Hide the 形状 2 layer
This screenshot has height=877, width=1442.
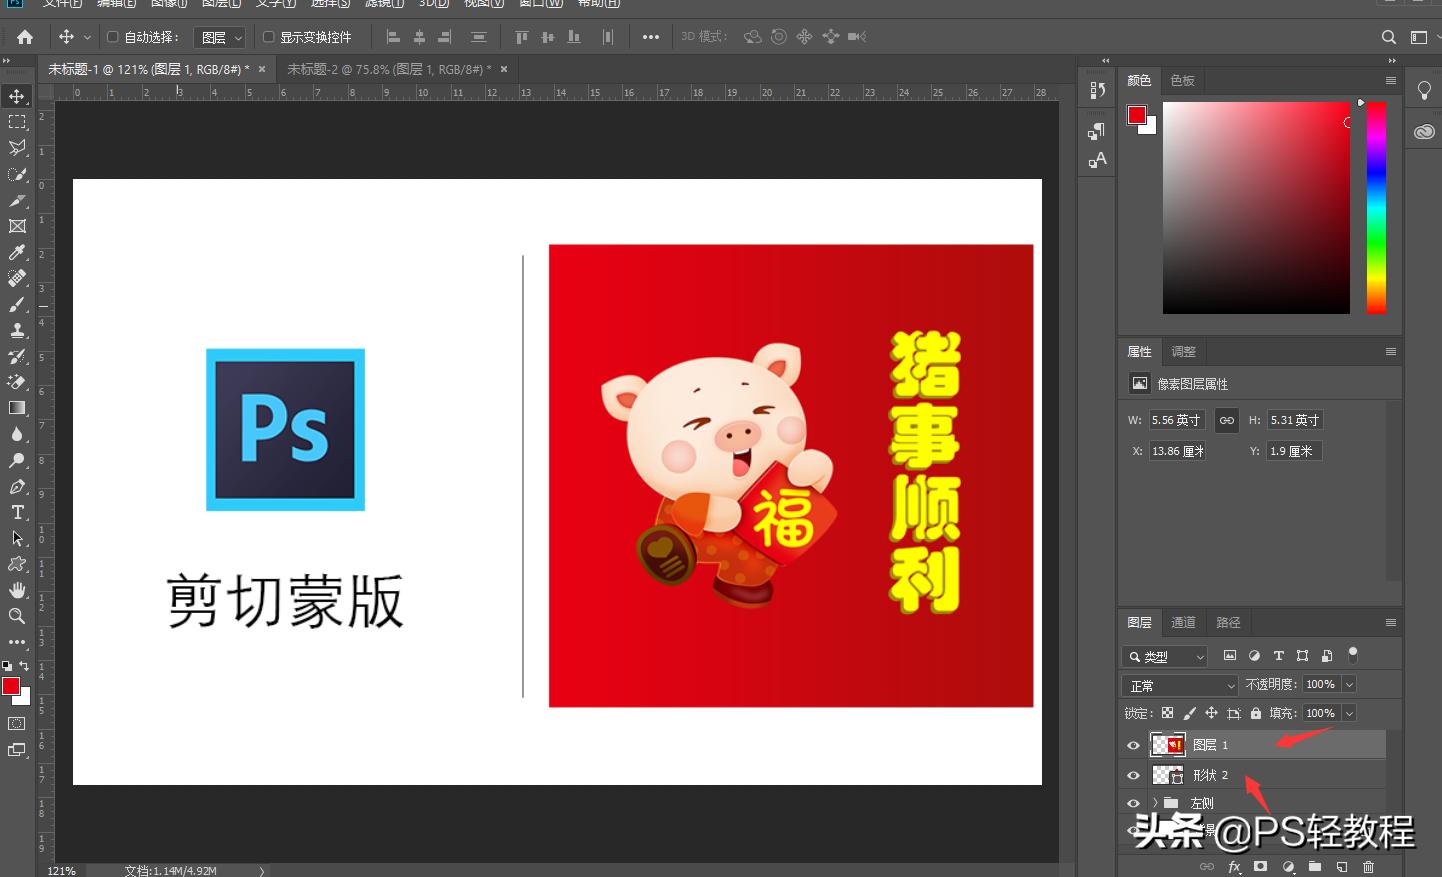1133,774
